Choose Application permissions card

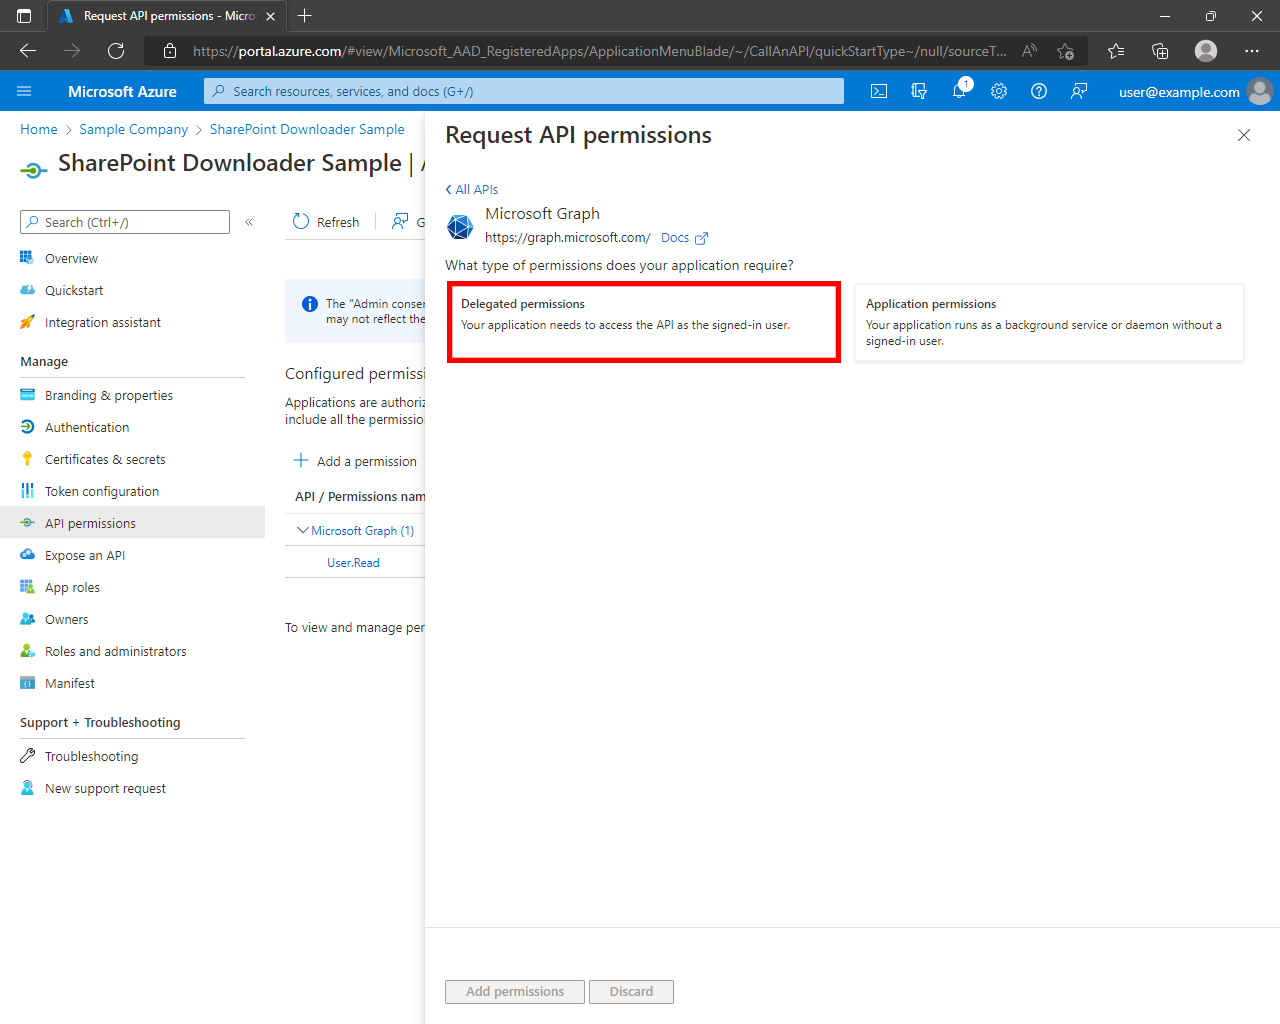[1049, 322]
